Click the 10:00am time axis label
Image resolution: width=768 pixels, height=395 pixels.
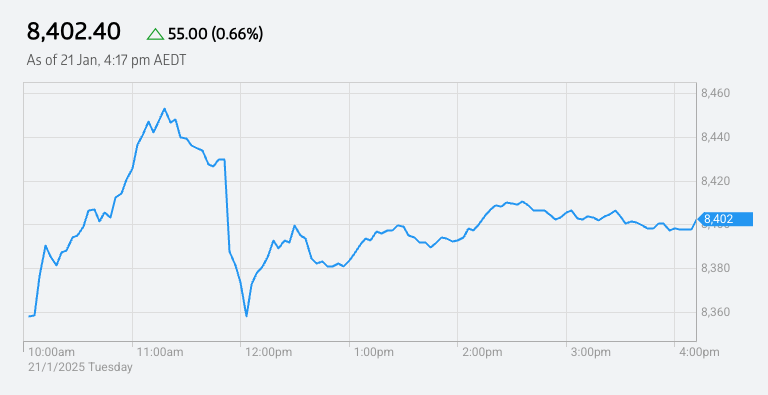coord(51,352)
